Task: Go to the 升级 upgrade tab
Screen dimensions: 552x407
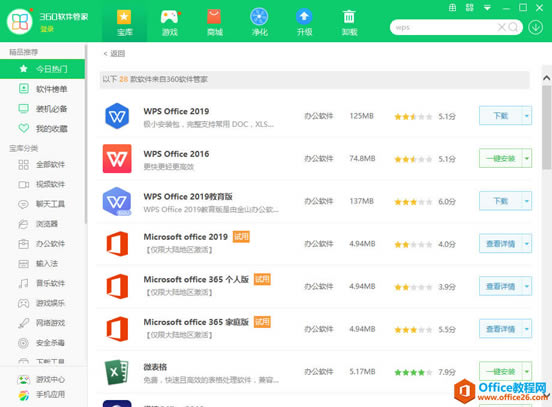Action: tap(304, 22)
